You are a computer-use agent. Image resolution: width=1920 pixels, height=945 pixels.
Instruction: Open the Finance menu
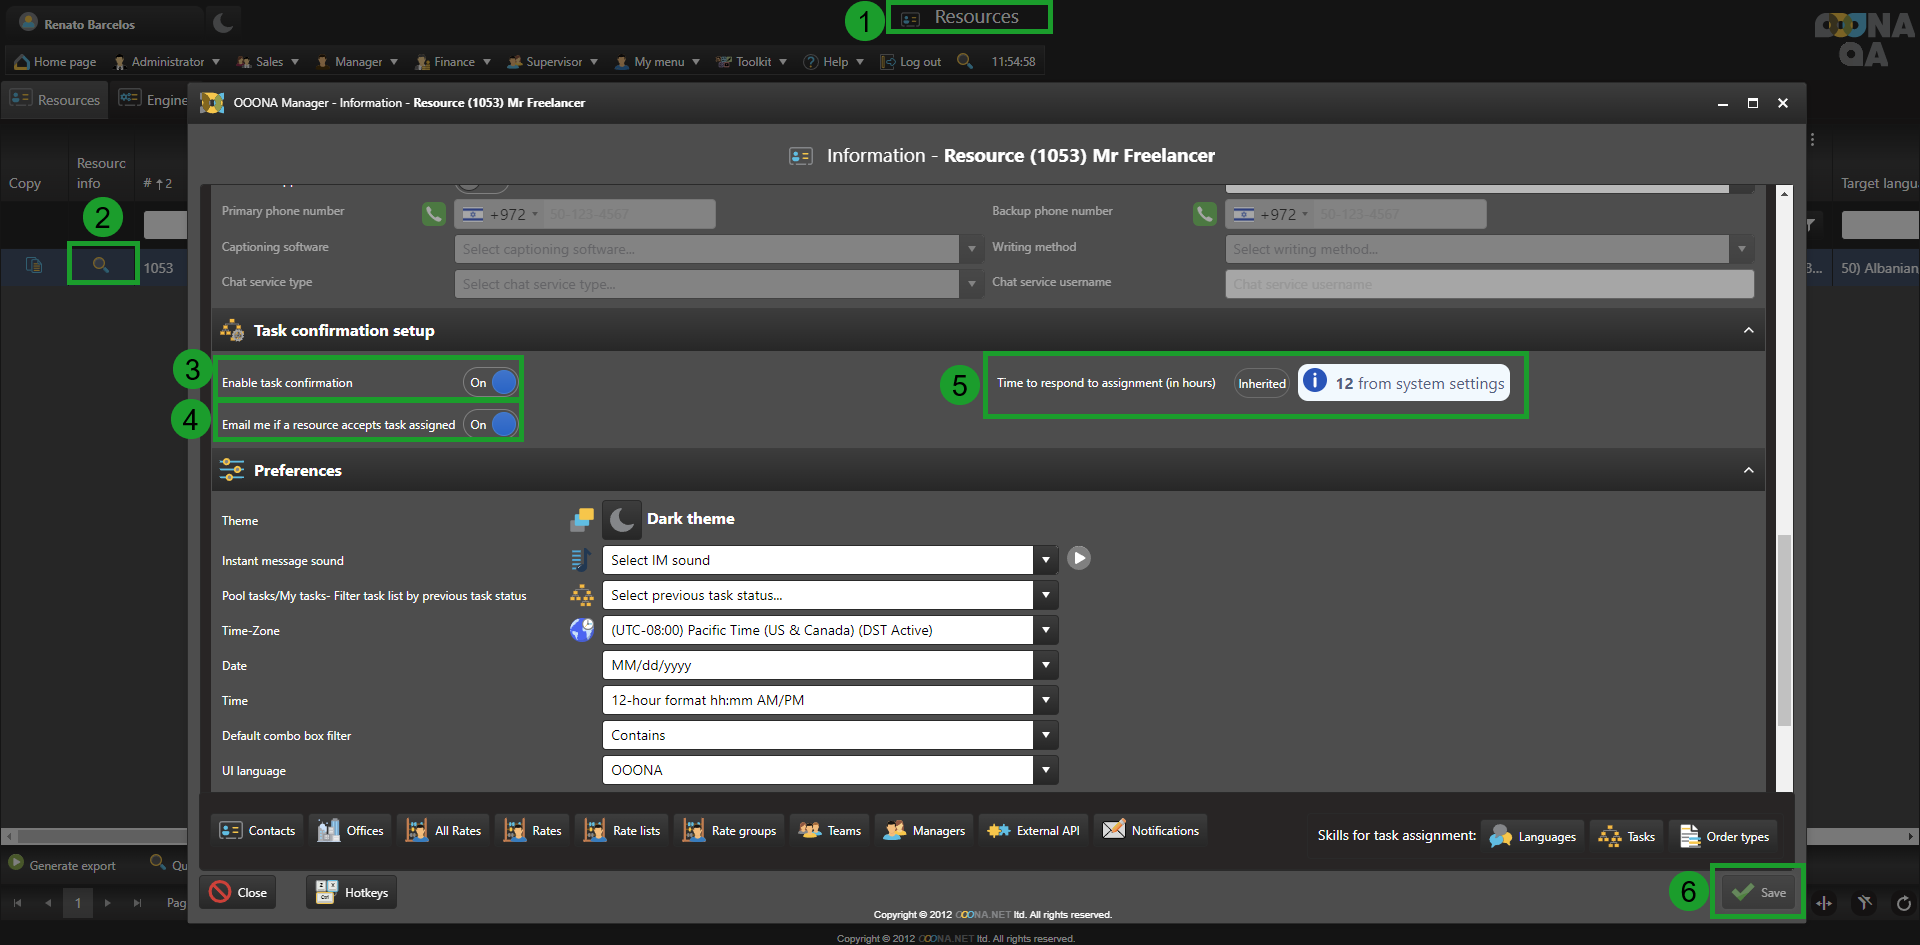click(453, 62)
